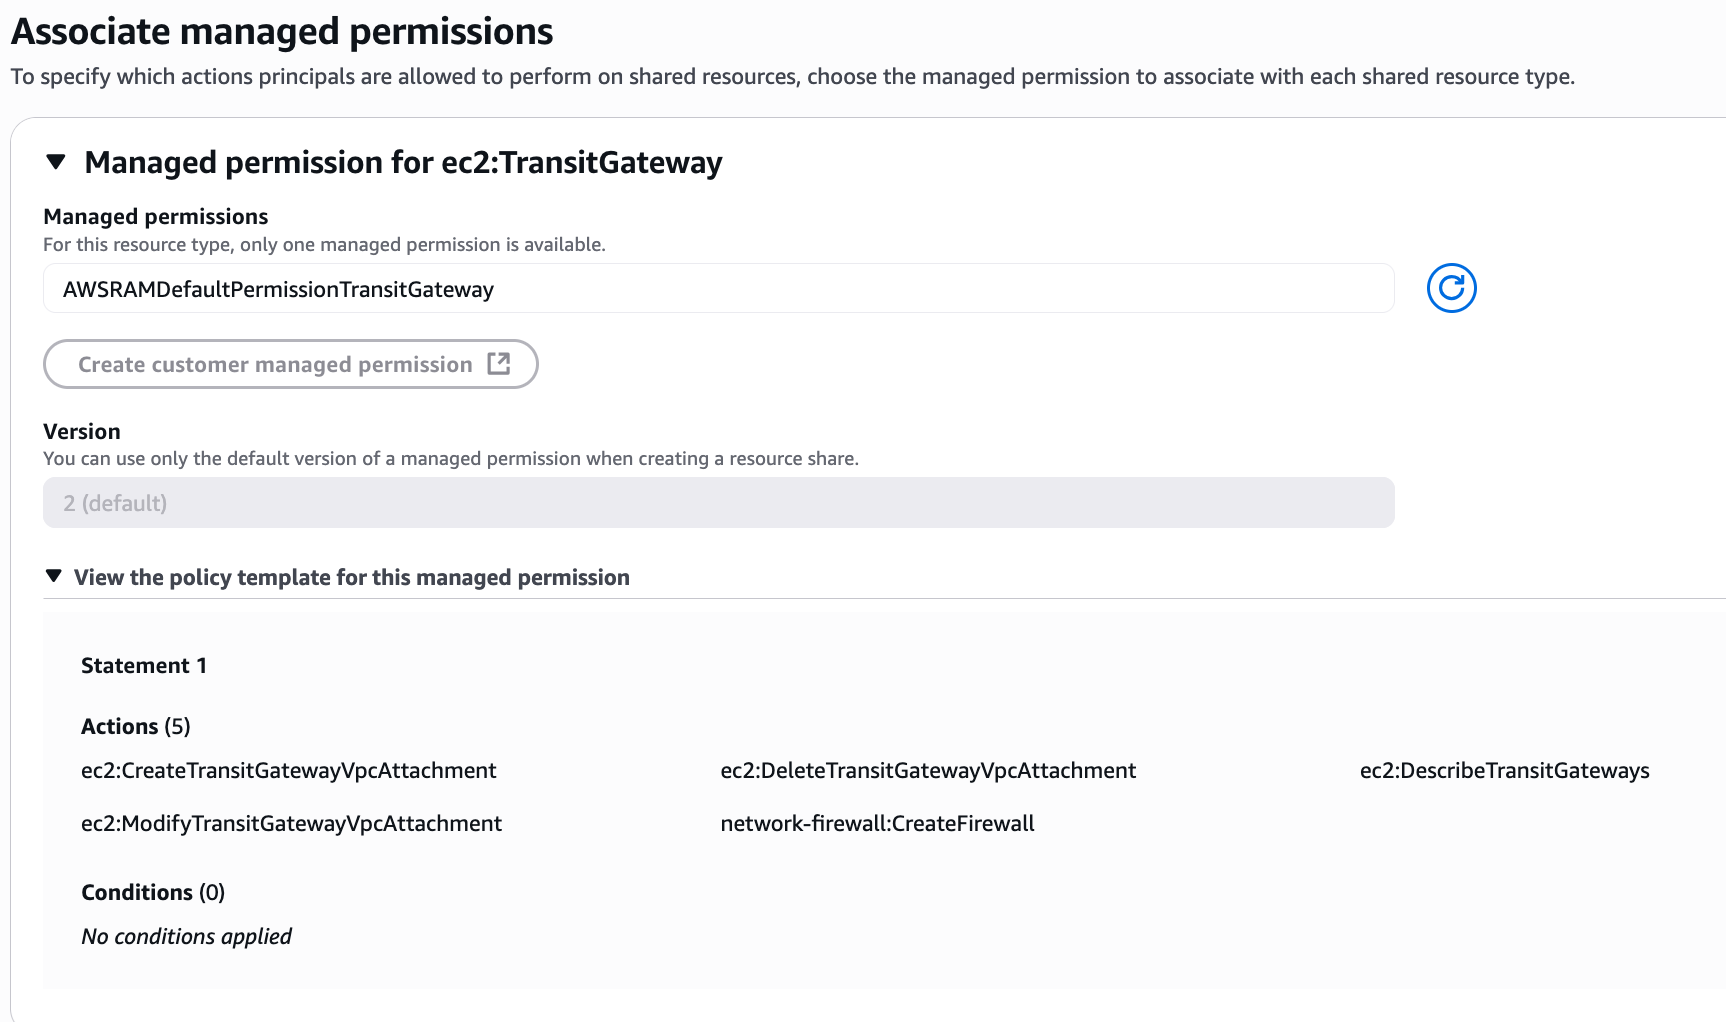Select ec2:DescribeTransitGateways action text

pos(1504,770)
